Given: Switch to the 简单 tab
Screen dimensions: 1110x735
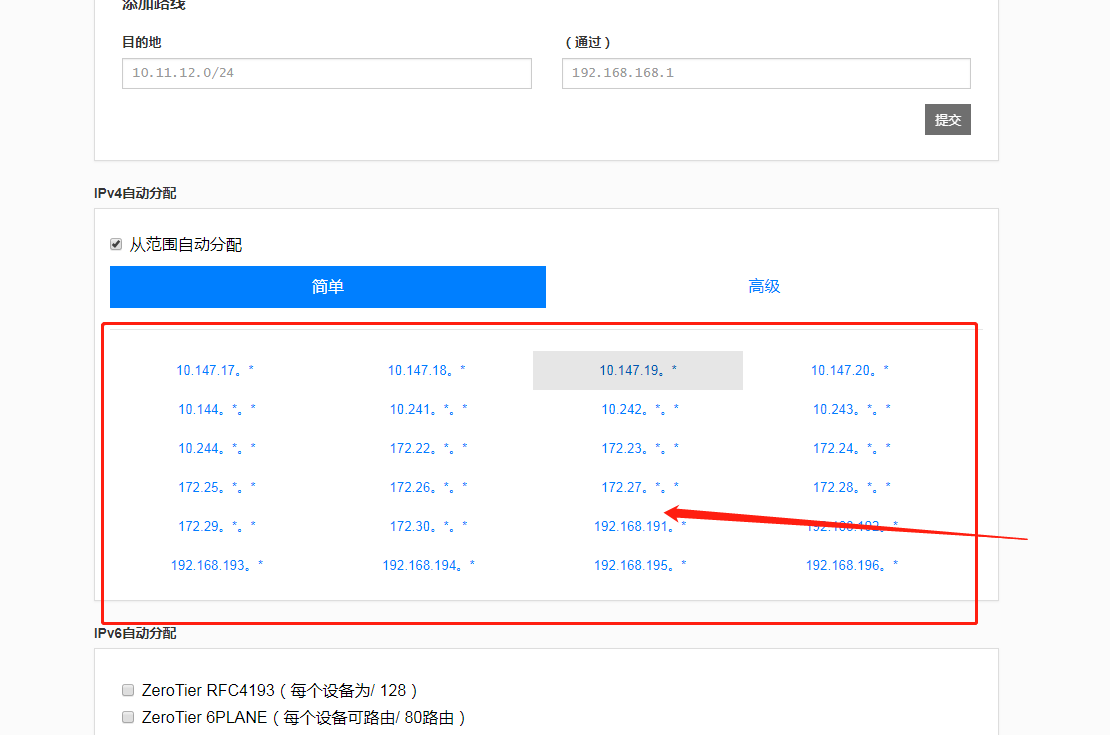Looking at the screenshot, I should click(327, 287).
